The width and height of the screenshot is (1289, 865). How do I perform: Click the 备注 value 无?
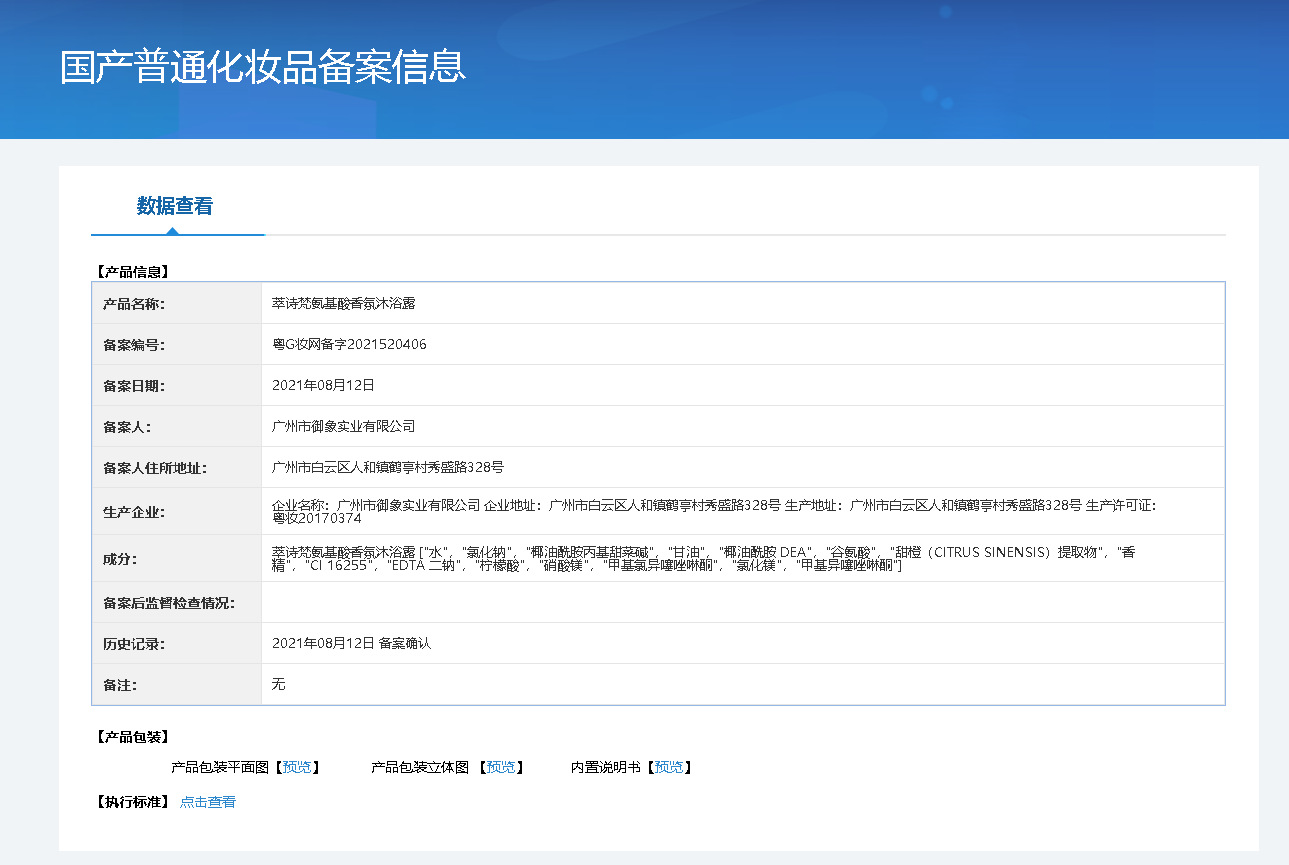click(x=279, y=685)
